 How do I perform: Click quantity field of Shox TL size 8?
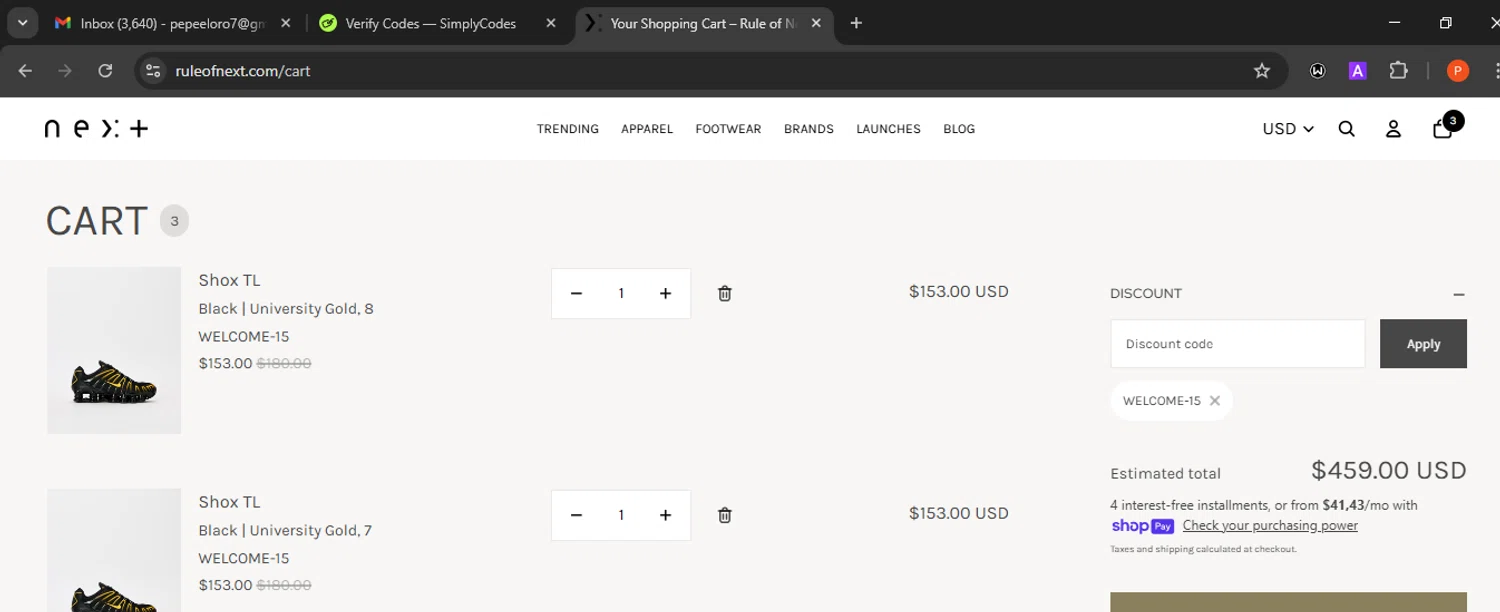621,293
